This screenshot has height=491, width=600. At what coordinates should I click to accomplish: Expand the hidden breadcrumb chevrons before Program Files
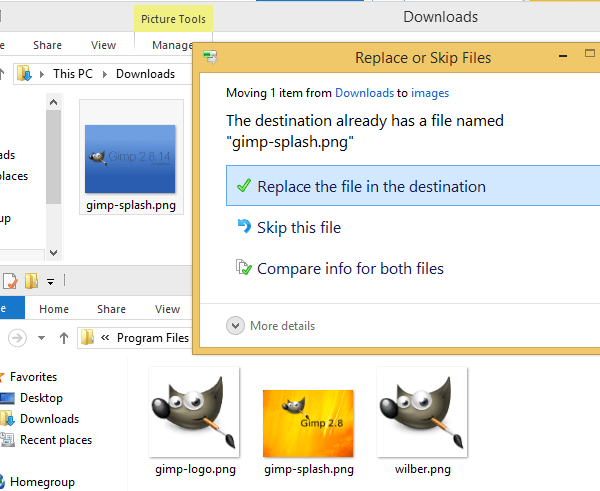(x=105, y=338)
